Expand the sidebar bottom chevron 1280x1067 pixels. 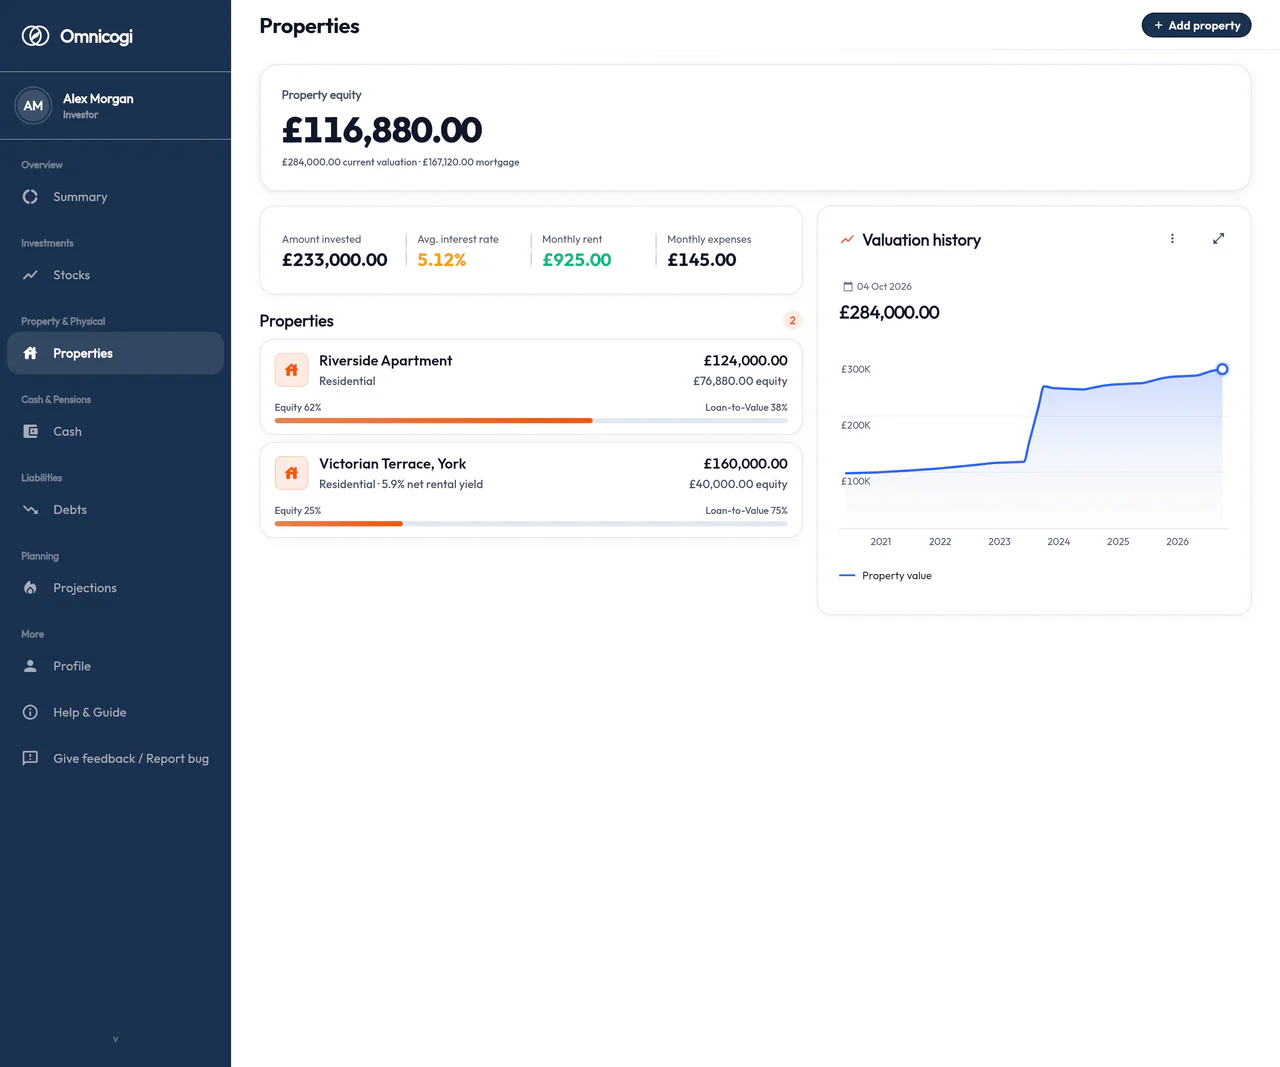tap(115, 1039)
